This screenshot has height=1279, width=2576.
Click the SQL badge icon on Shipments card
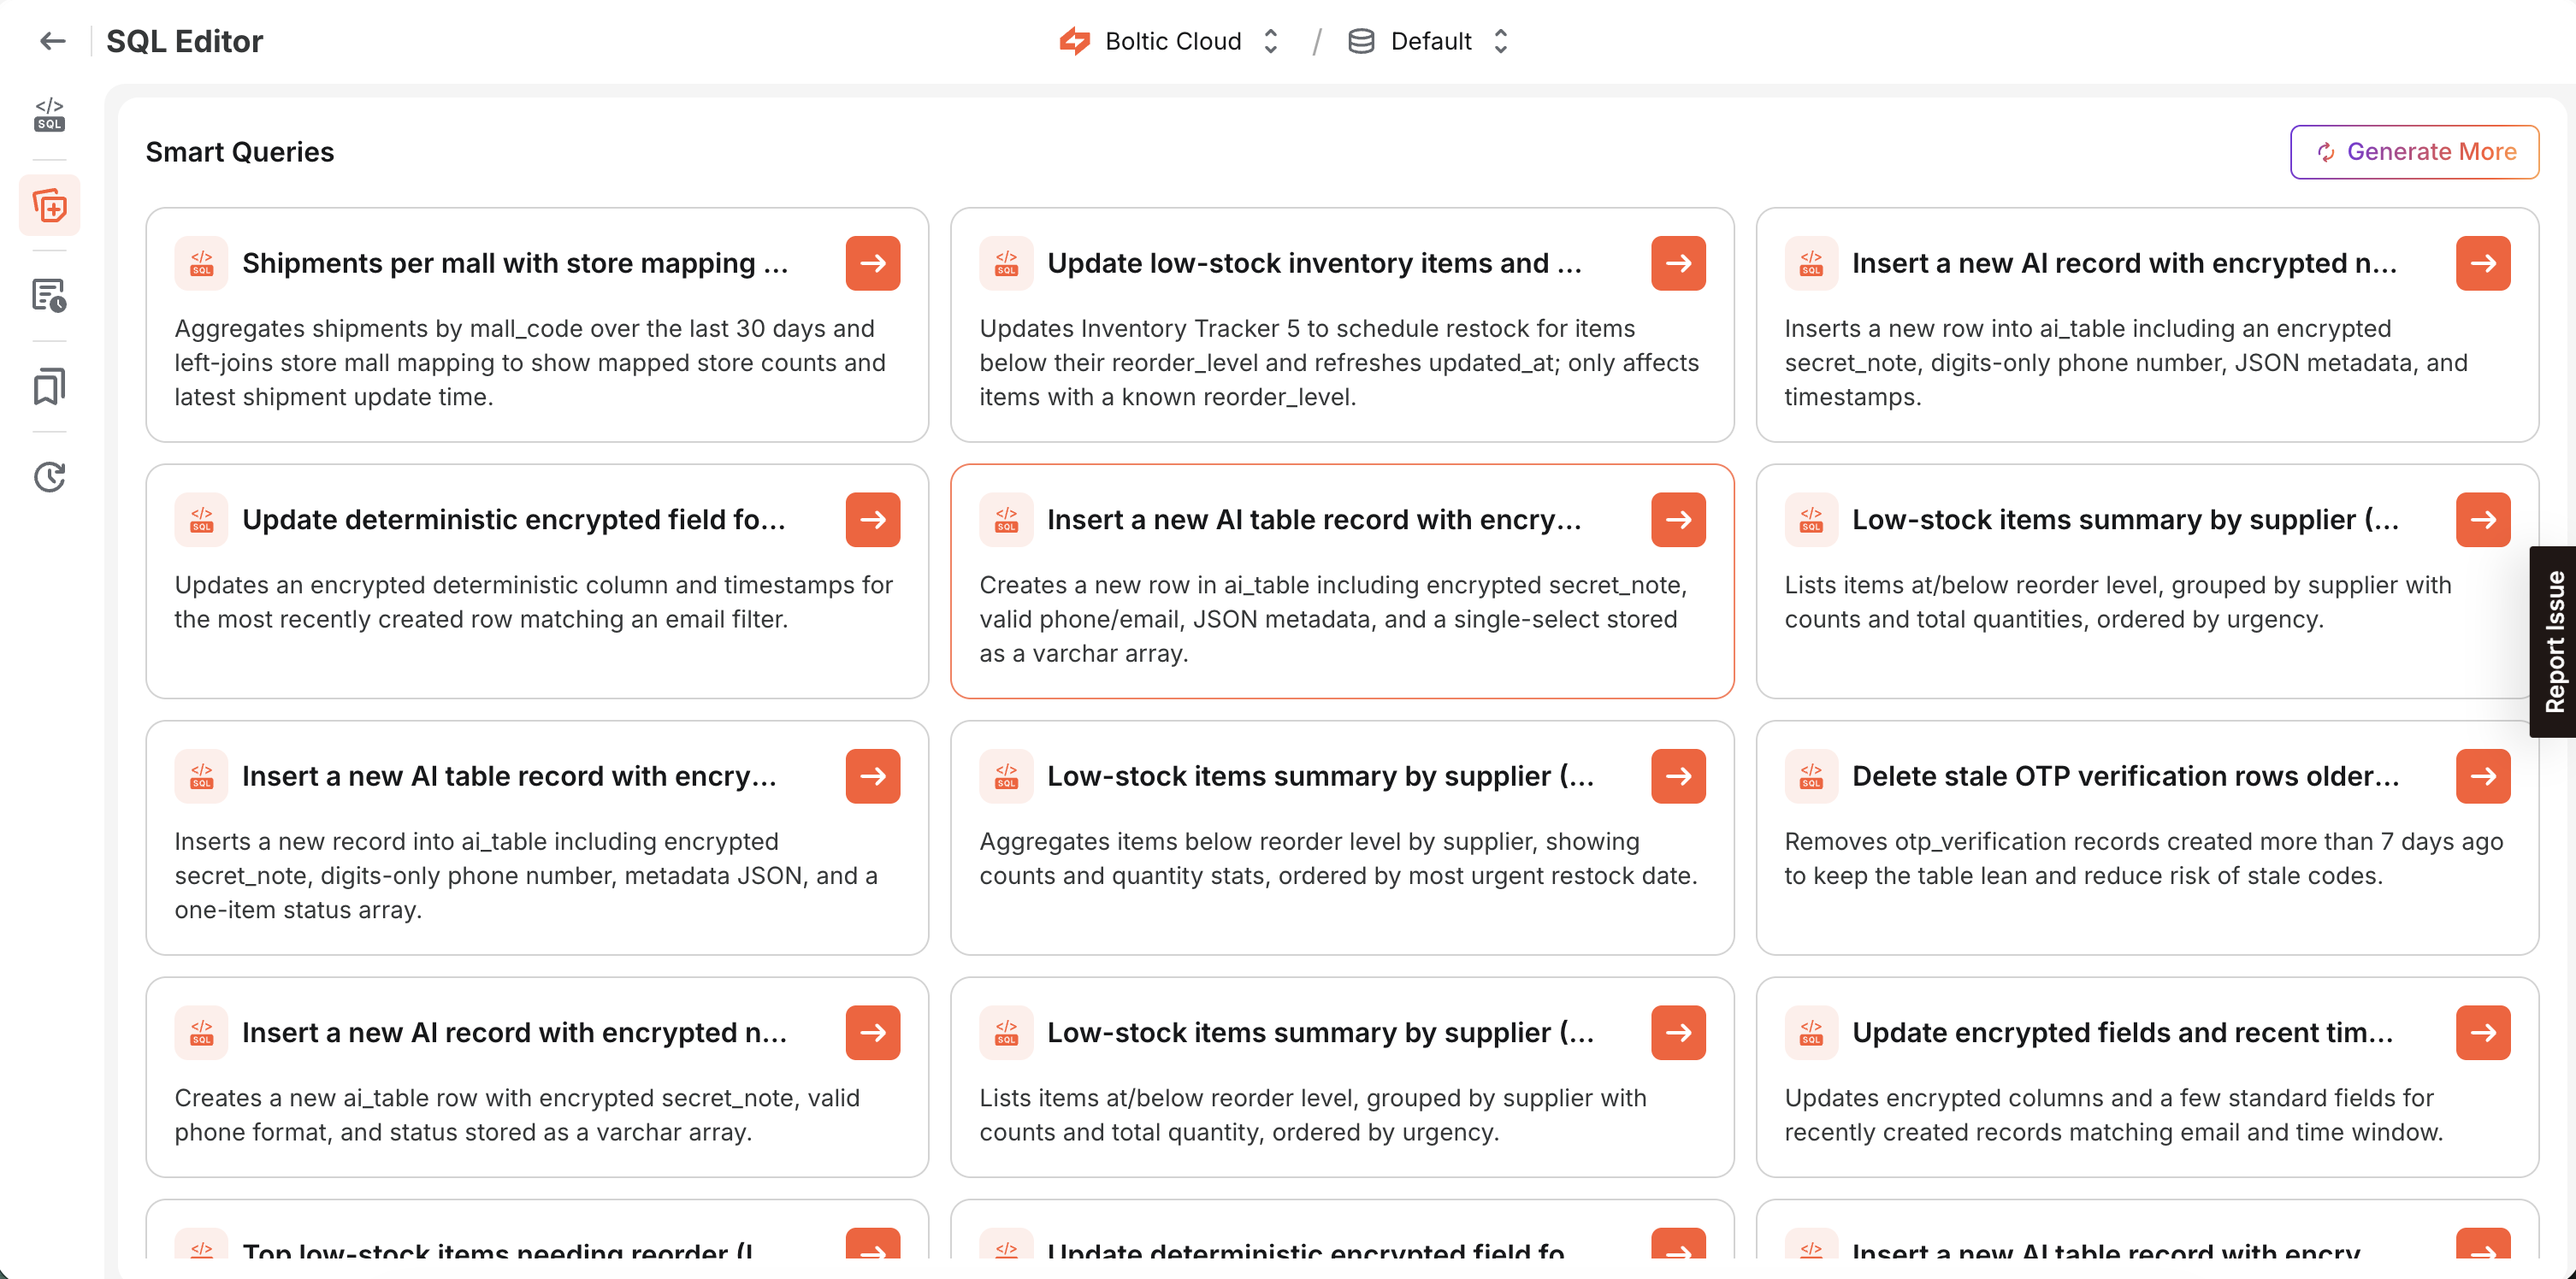(201, 263)
